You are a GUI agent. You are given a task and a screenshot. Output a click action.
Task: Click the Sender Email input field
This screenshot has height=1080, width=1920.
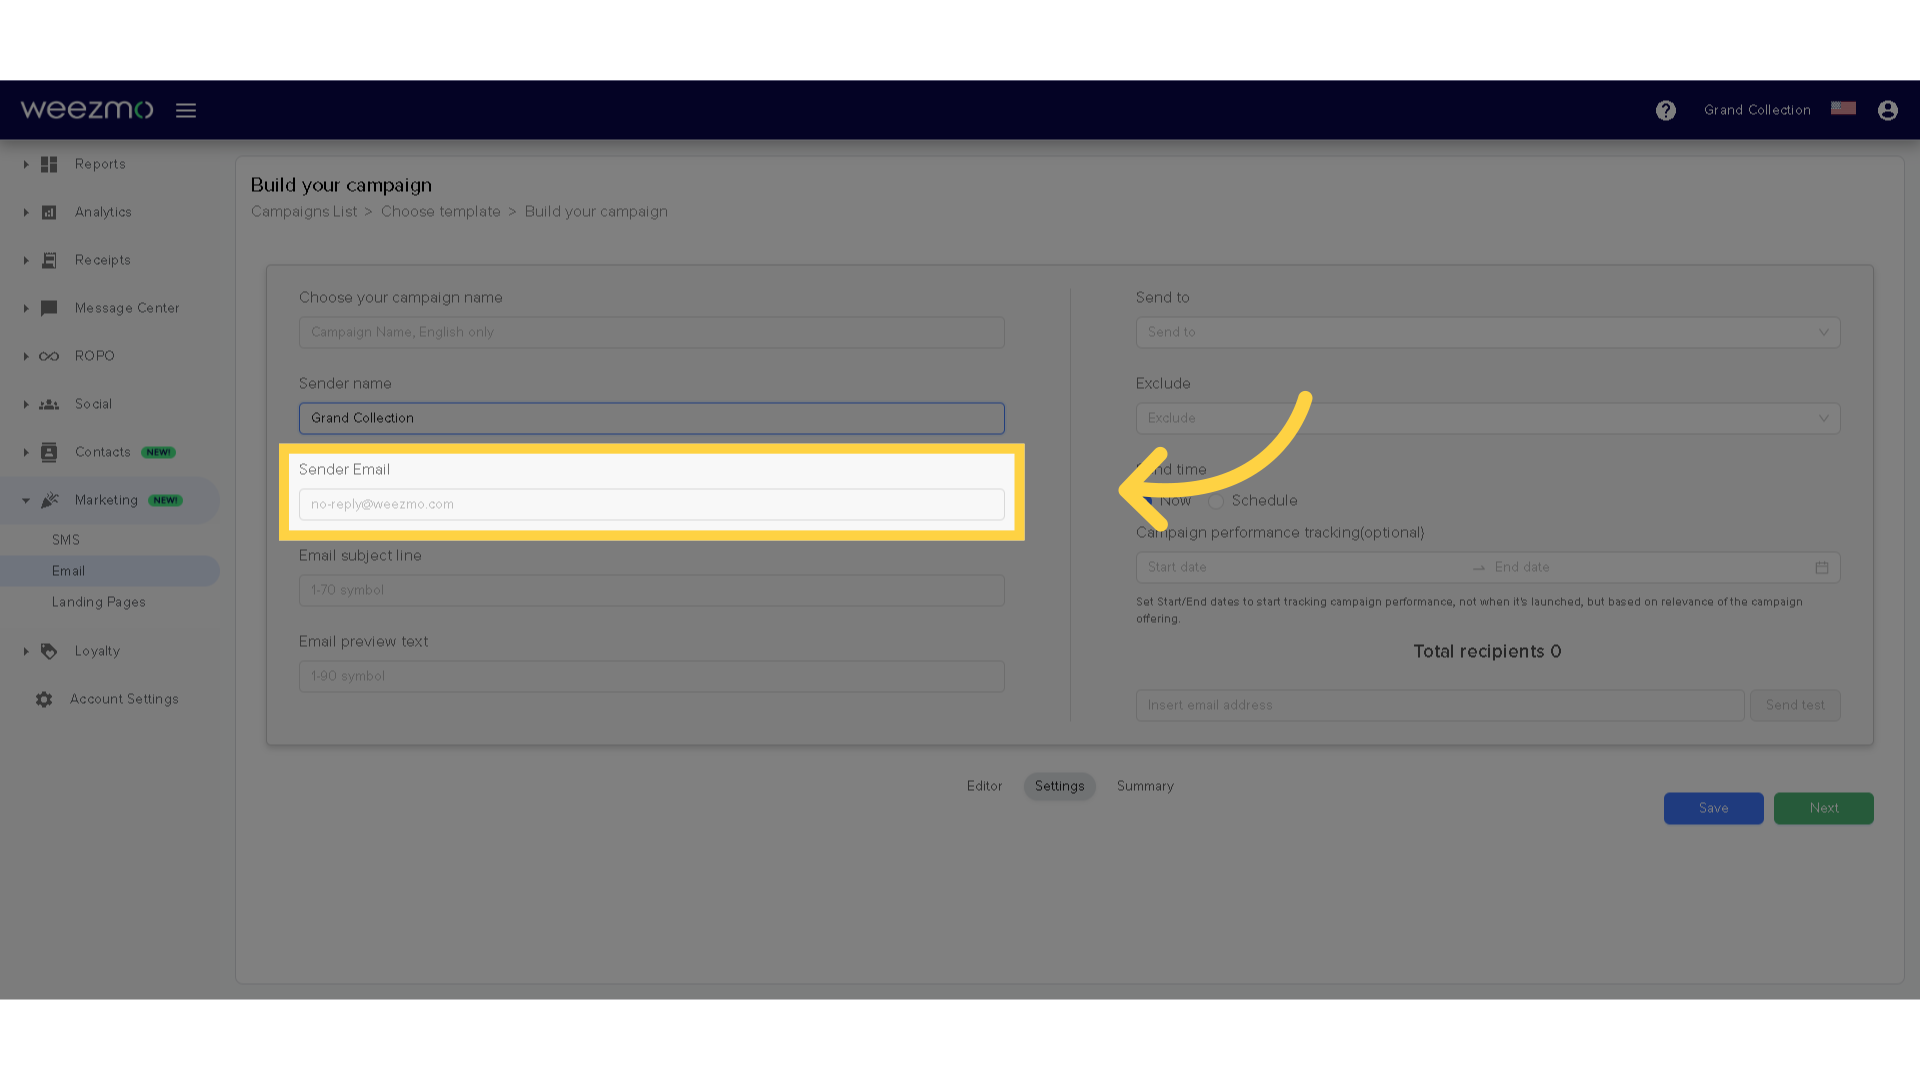651,504
